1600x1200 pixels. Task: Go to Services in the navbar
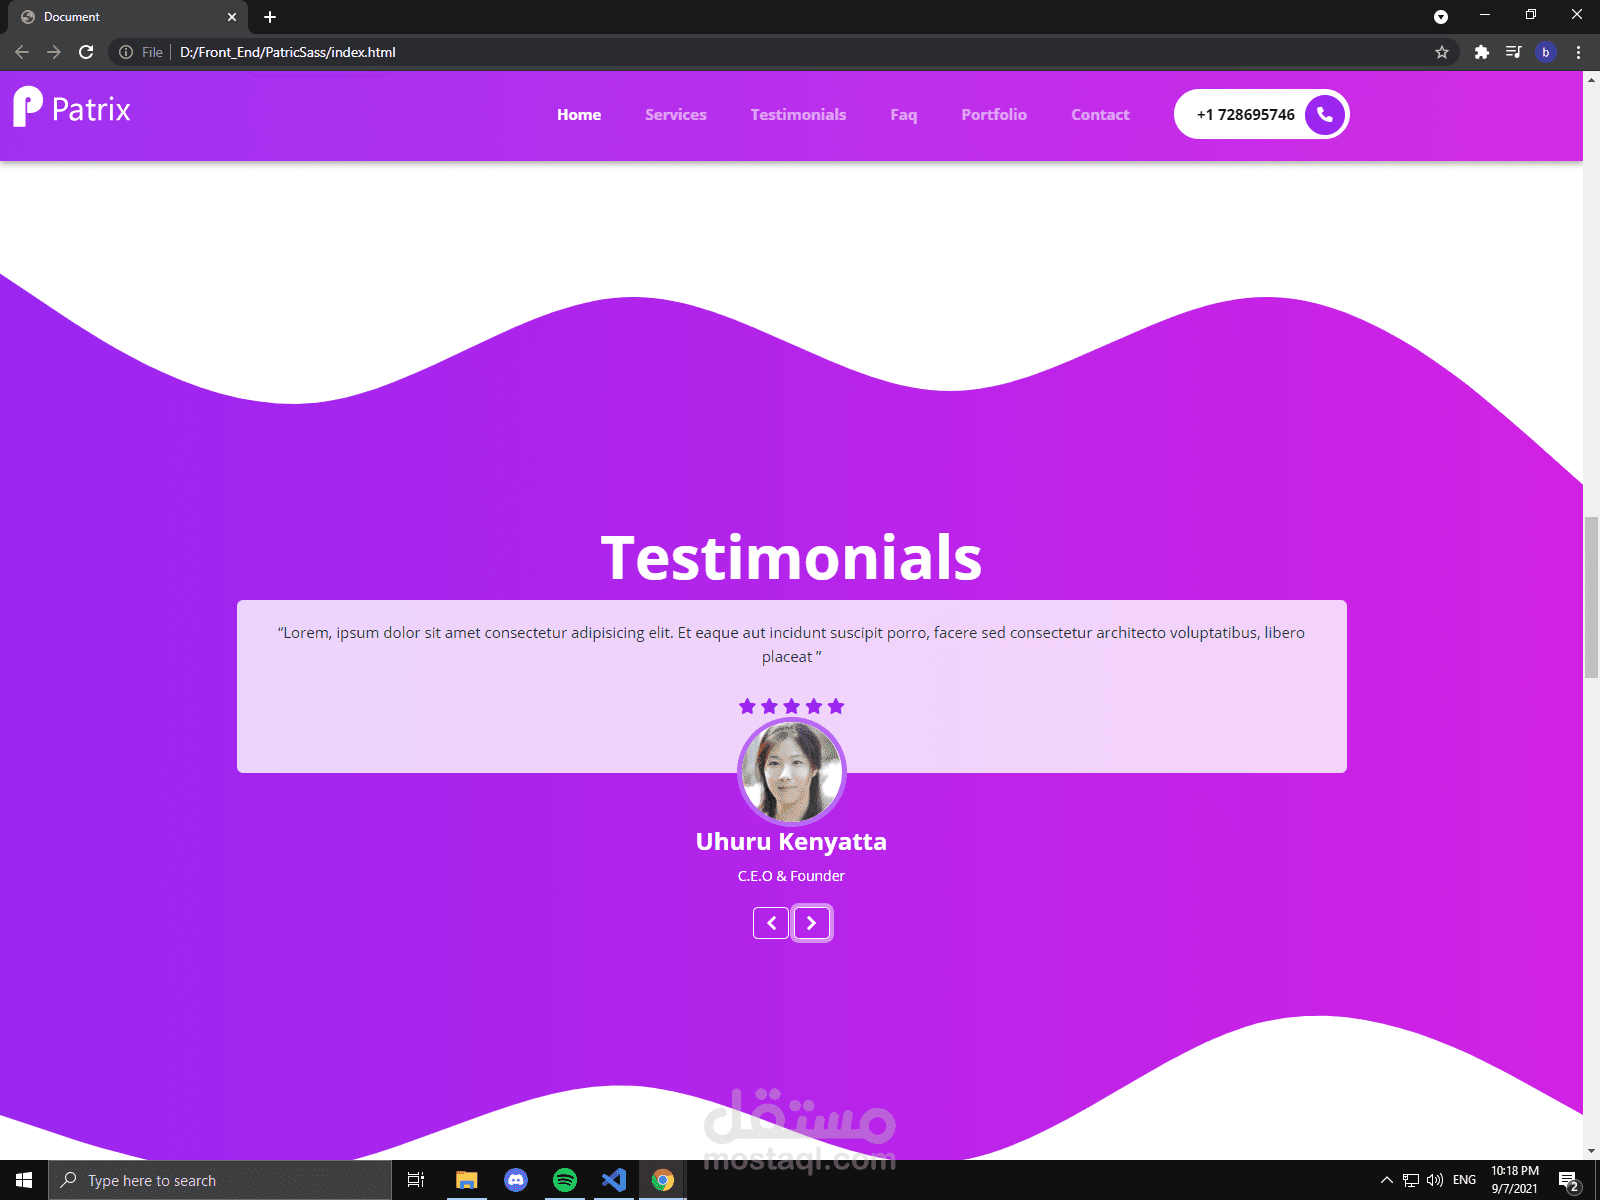coord(676,115)
